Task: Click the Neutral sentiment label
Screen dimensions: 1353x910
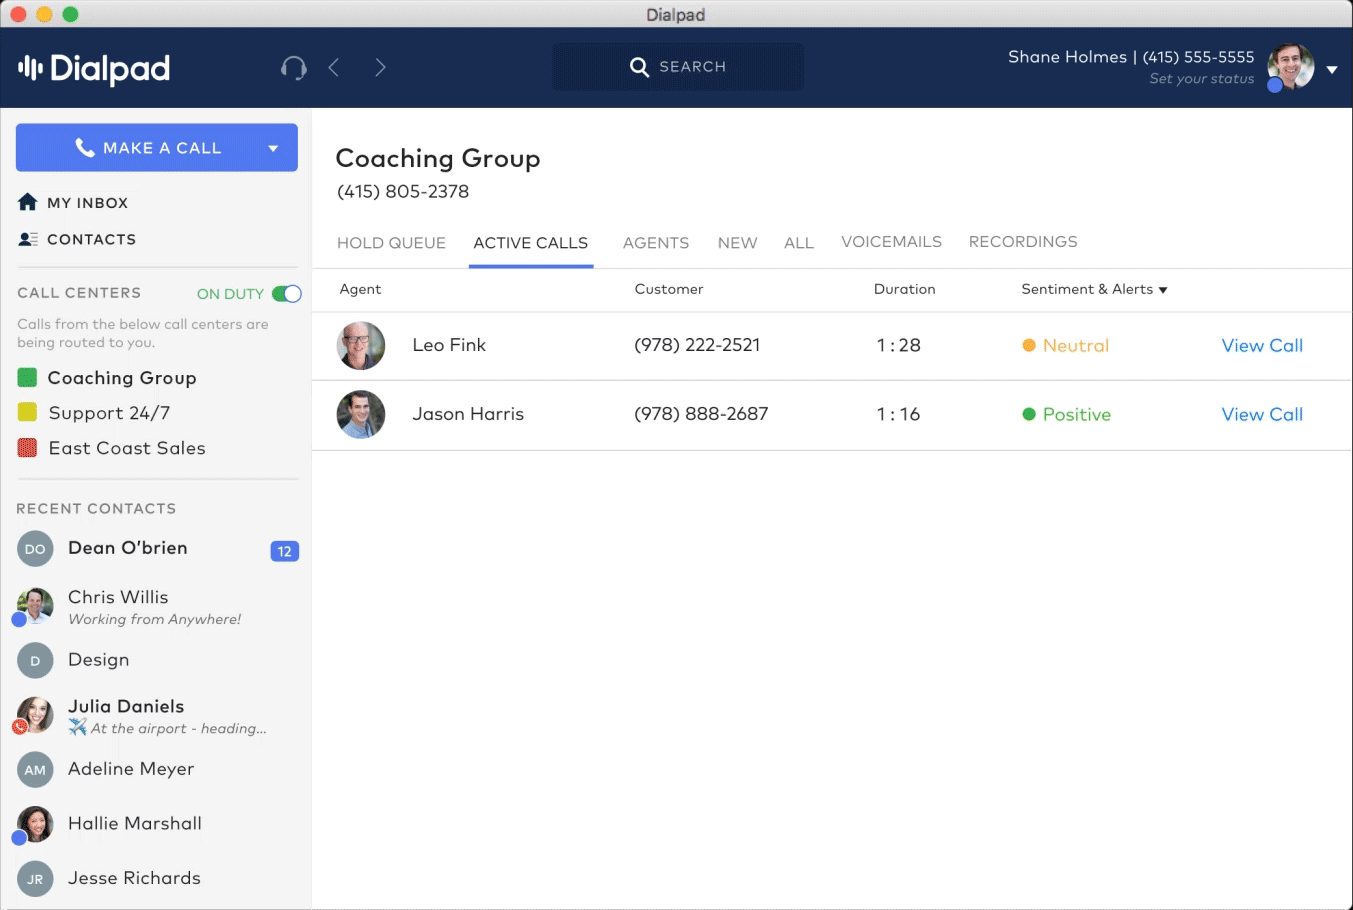Action: [x=1076, y=346]
